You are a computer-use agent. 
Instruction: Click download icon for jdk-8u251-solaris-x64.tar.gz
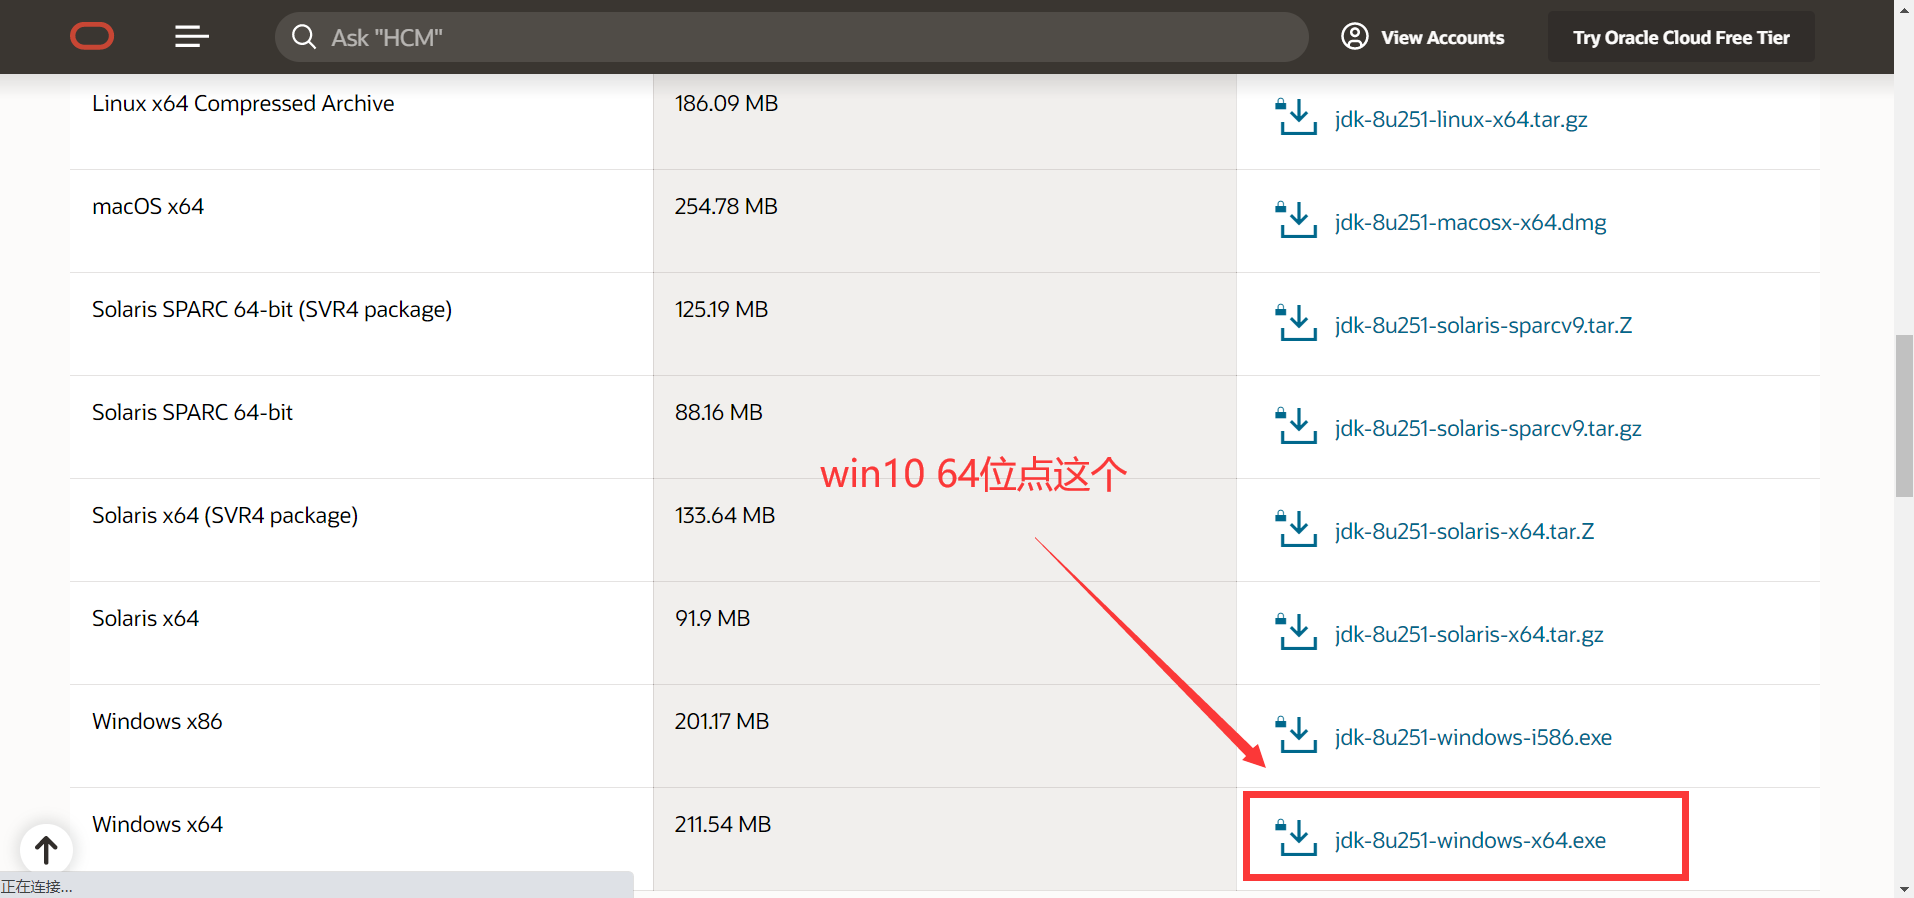coord(1296,632)
